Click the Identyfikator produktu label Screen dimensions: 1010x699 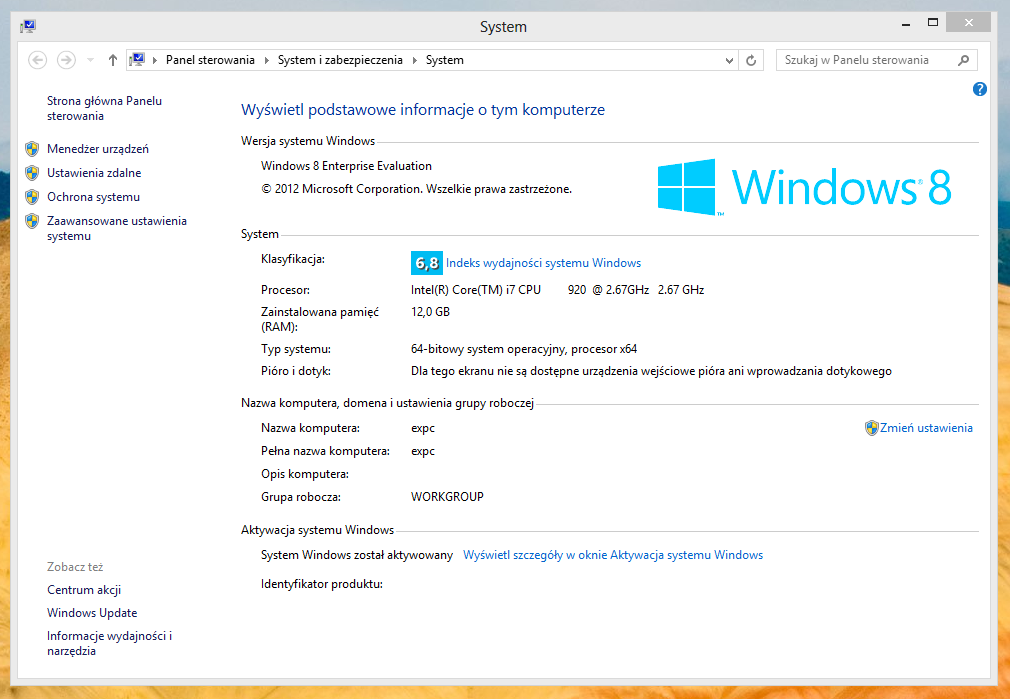coord(322,584)
